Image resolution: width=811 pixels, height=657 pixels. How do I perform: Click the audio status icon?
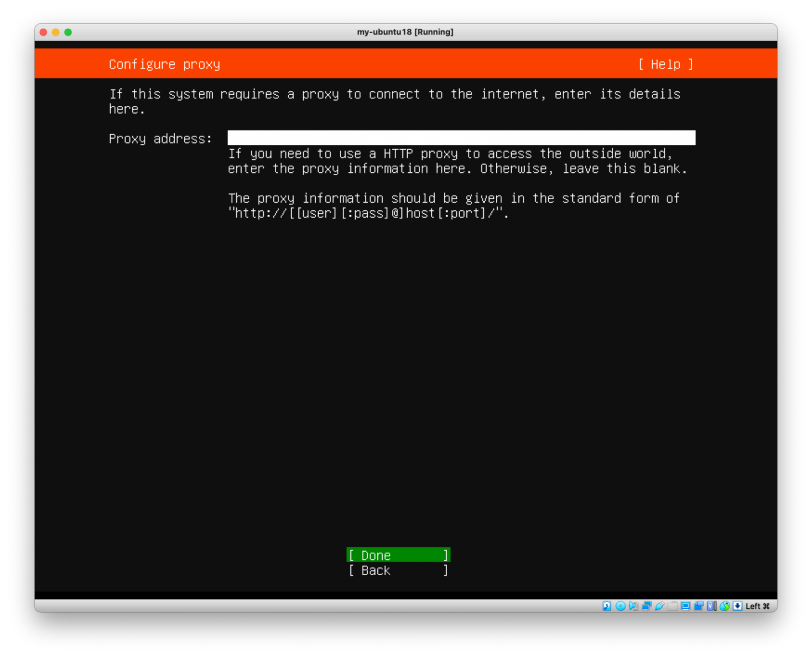point(634,606)
